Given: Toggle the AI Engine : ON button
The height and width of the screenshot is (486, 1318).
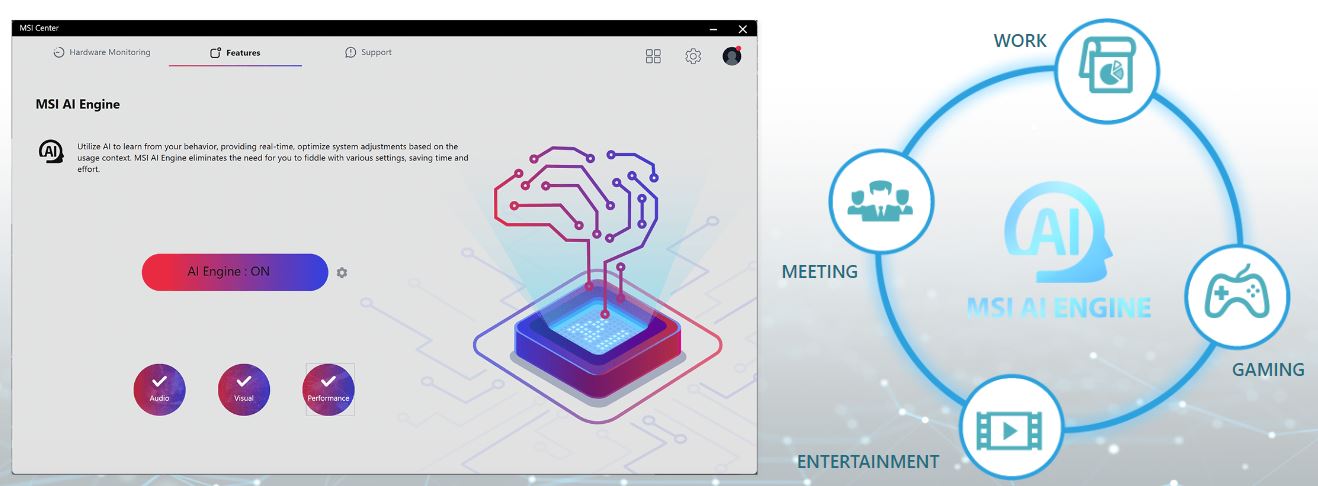Looking at the screenshot, I should point(235,272).
